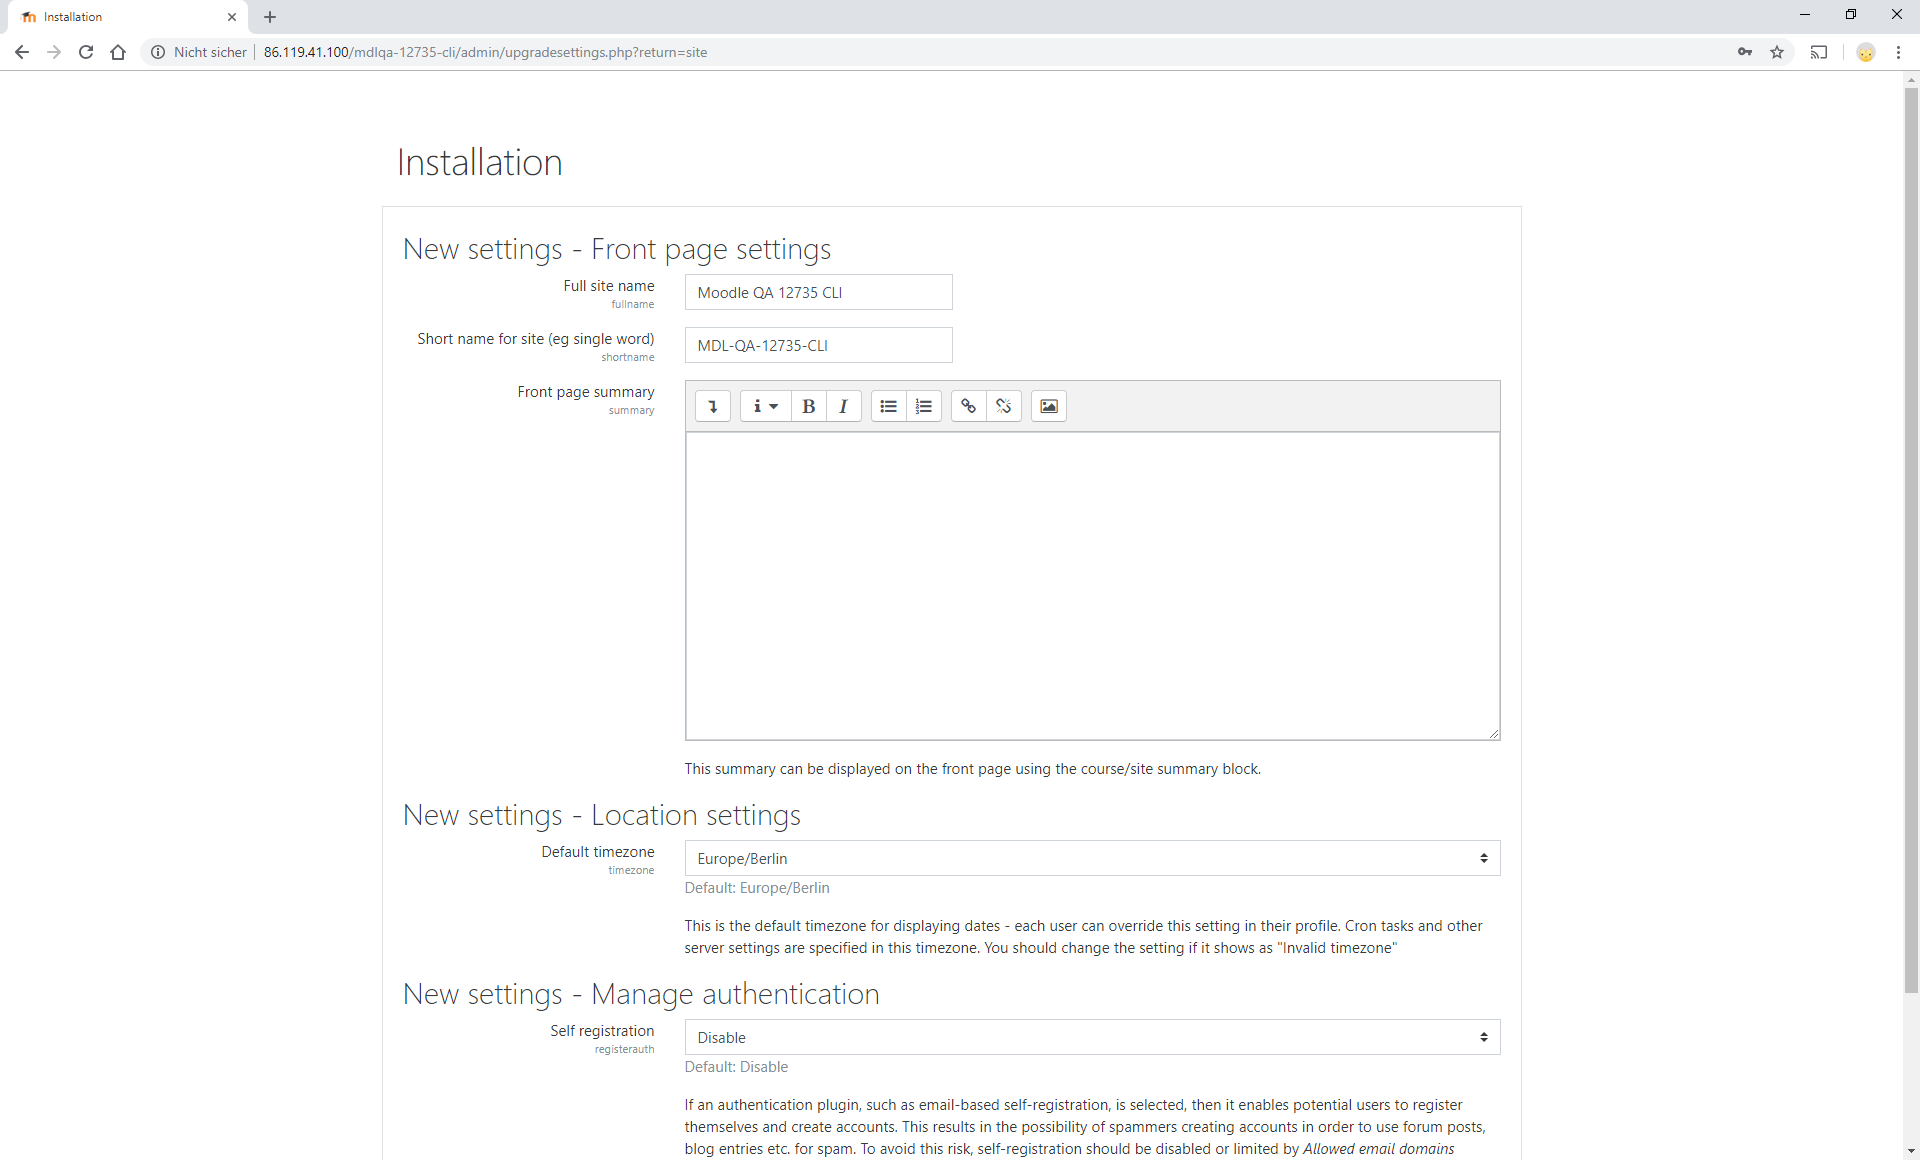Click inside Front page summary text area
The width and height of the screenshot is (1920, 1160).
click(x=1092, y=586)
